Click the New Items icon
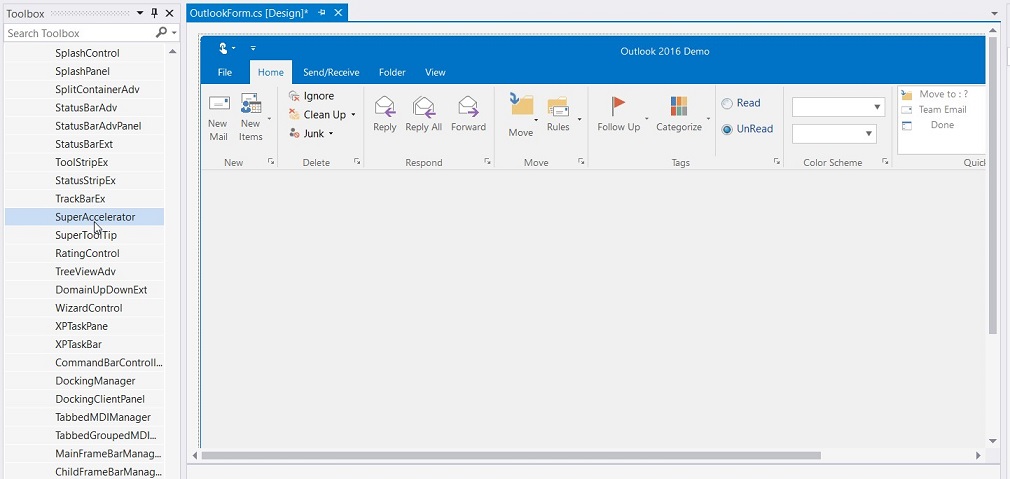Viewport: 1010px width, 479px height. coord(251,103)
